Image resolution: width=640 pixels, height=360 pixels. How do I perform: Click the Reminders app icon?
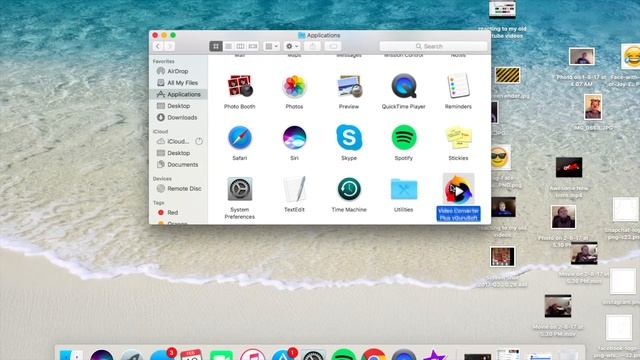click(458, 86)
